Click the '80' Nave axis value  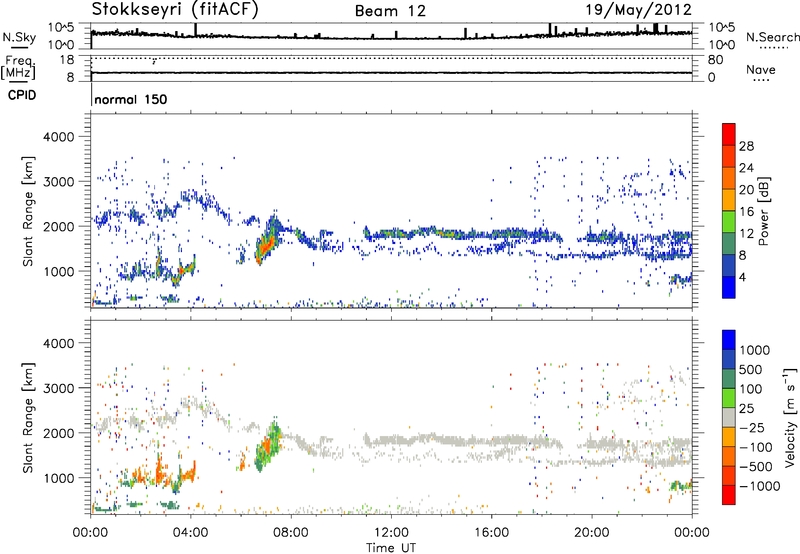coord(715,60)
